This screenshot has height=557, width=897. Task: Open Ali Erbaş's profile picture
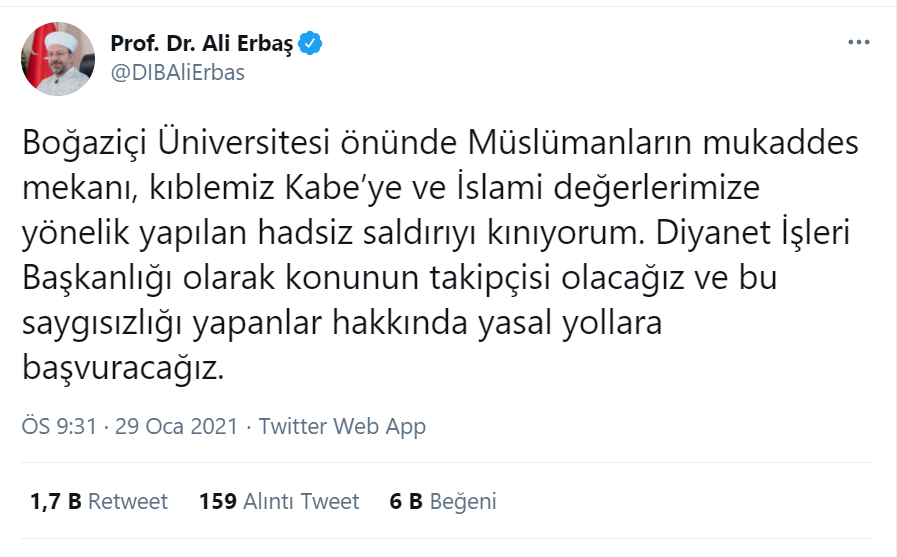(x=57, y=59)
